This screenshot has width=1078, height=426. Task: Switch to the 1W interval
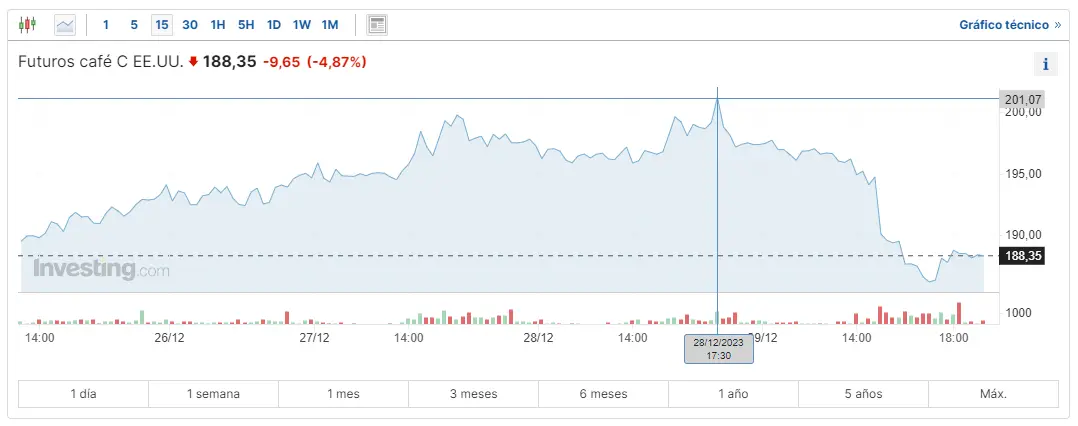click(303, 24)
